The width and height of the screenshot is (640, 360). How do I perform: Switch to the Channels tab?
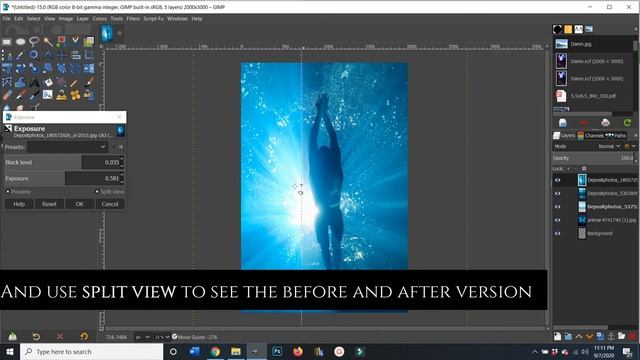590,136
